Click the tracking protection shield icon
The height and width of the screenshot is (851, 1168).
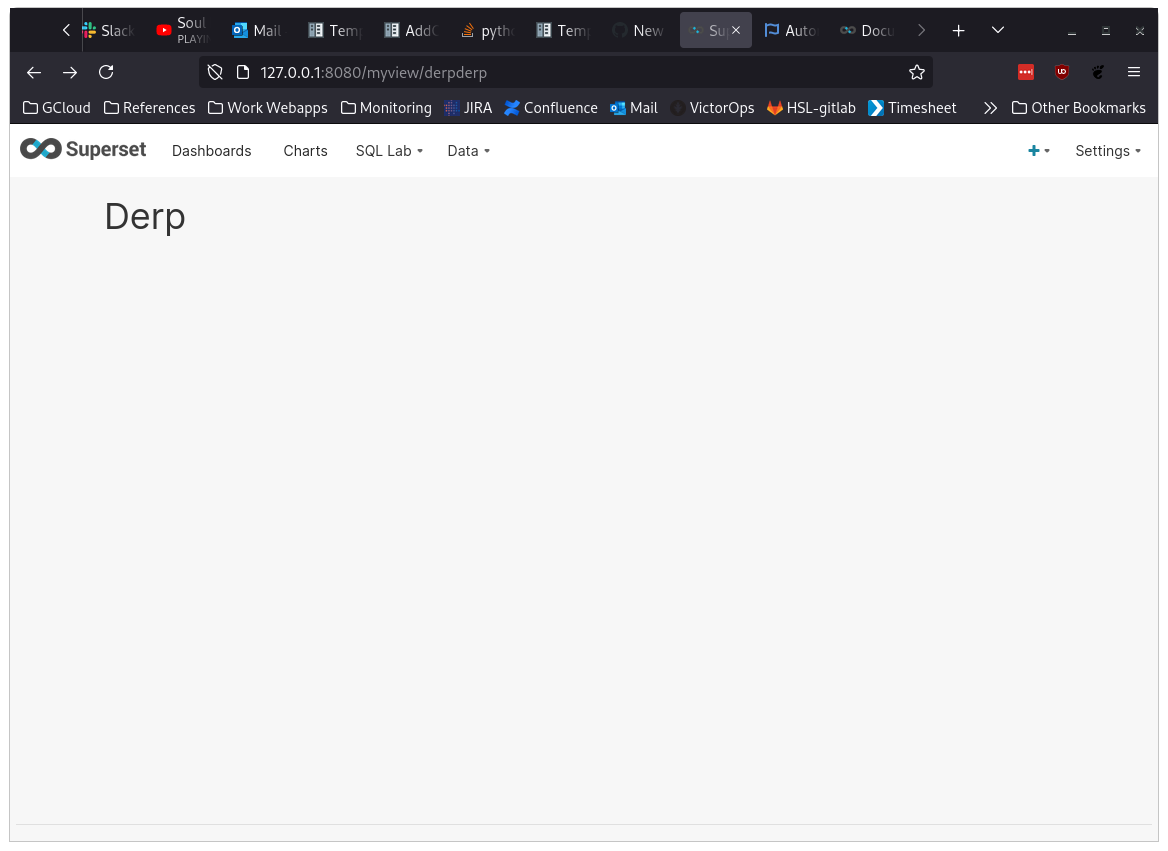click(x=215, y=72)
